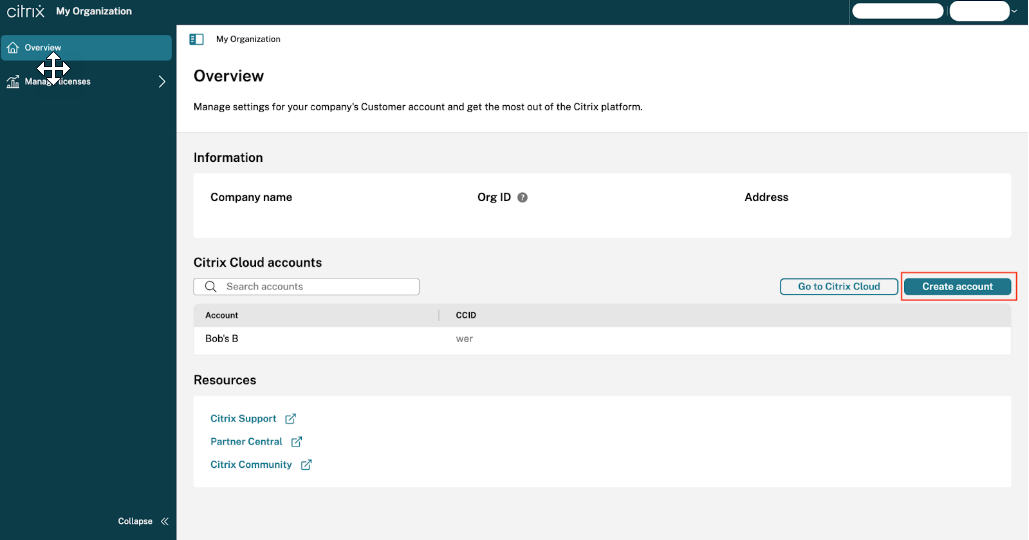1029x540 pixels.
Task: Click the My Organization breadcrumb
Action: [x=248, y=39]
